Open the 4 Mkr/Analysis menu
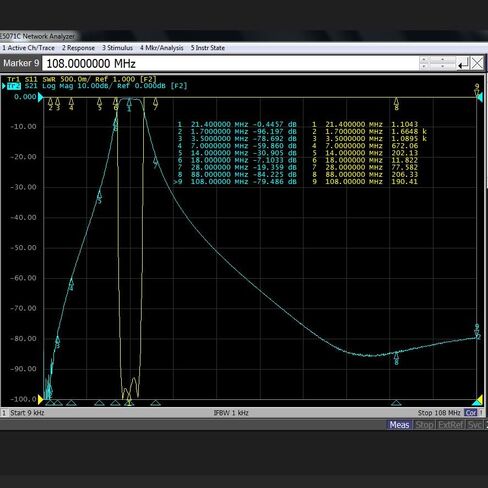488x488 pixels. coord(162,48)
